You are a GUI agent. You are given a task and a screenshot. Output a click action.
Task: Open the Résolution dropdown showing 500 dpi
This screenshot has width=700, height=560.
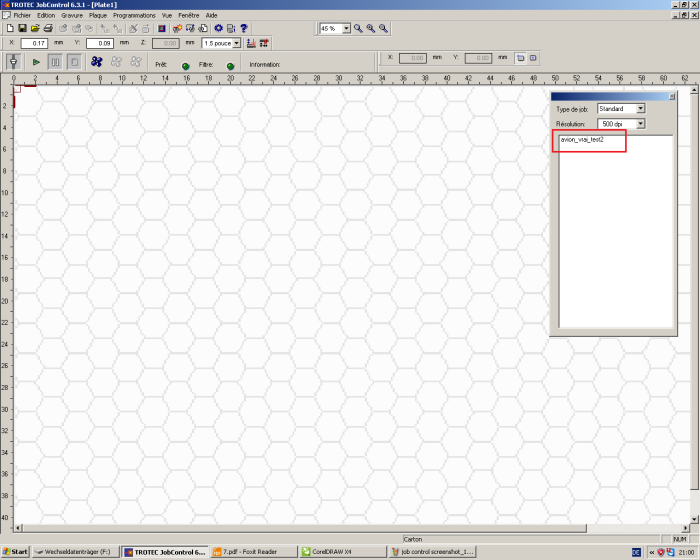(641, 124)
